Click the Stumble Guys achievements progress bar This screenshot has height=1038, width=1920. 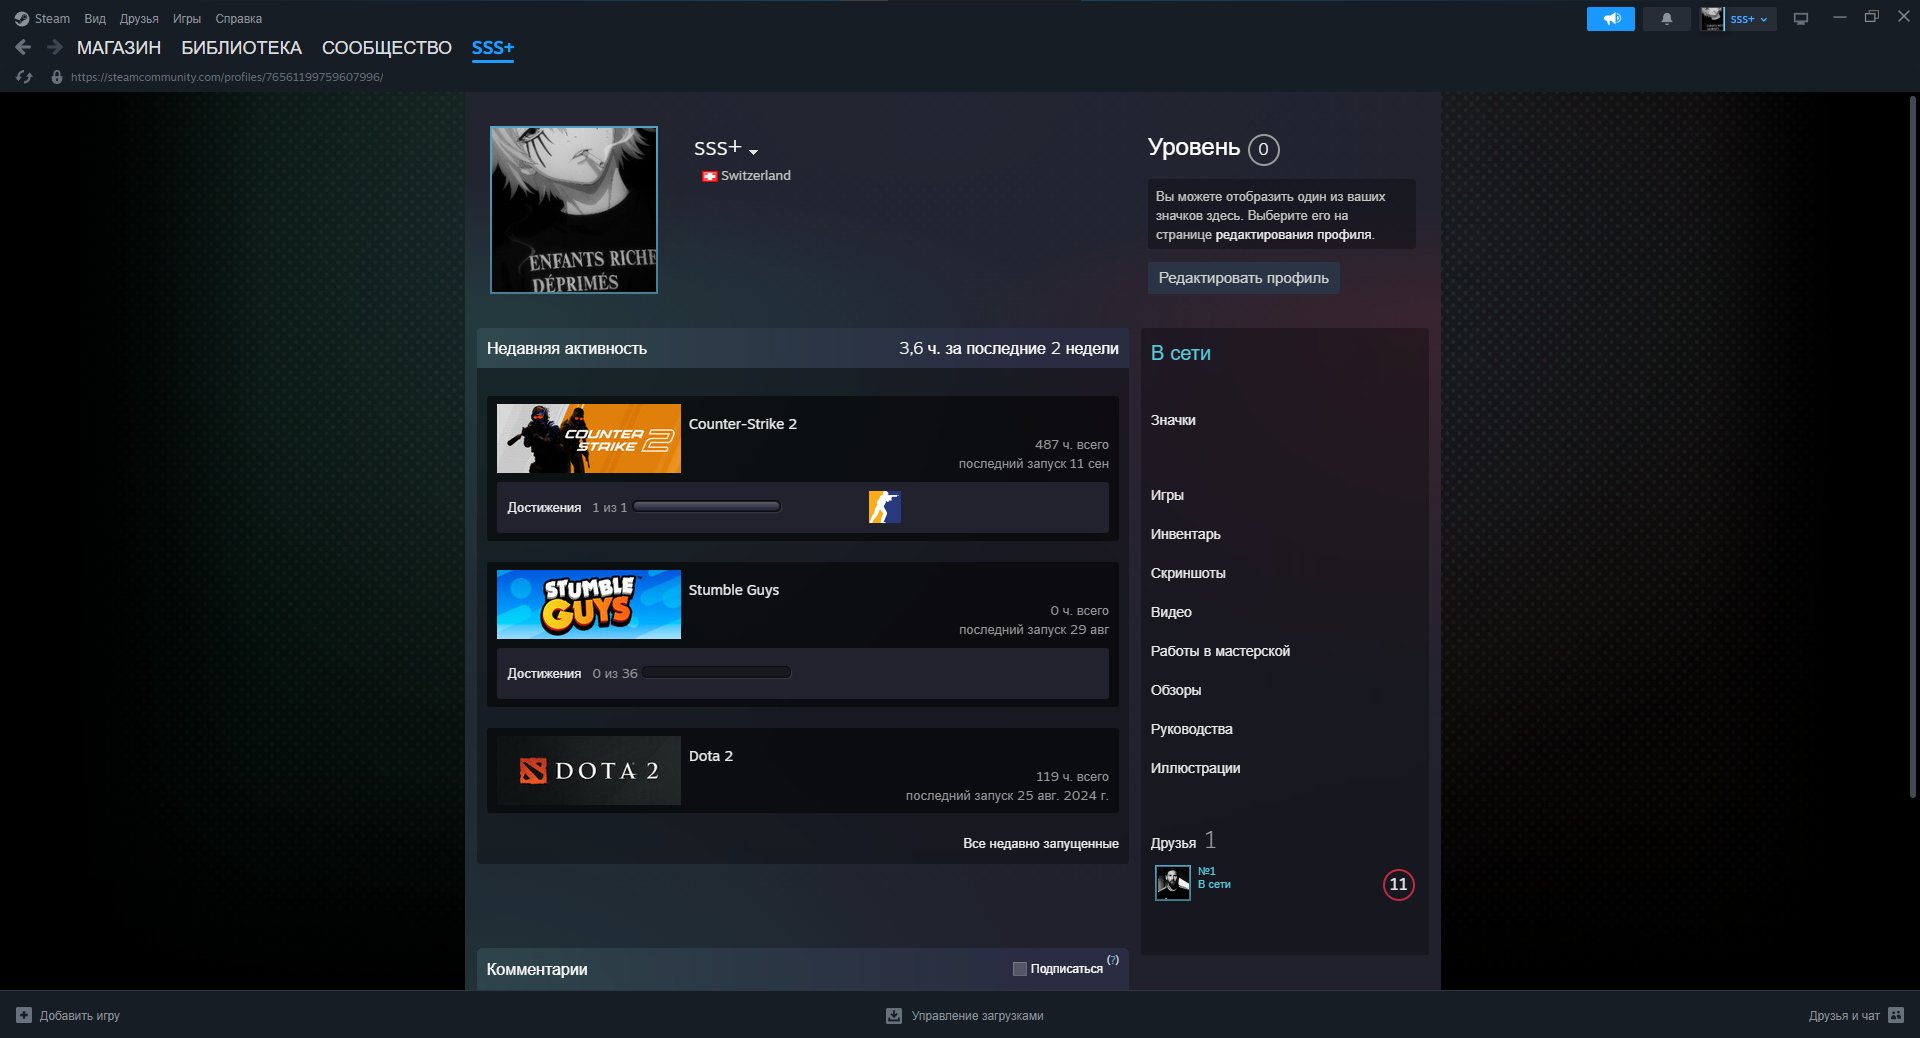717,673
